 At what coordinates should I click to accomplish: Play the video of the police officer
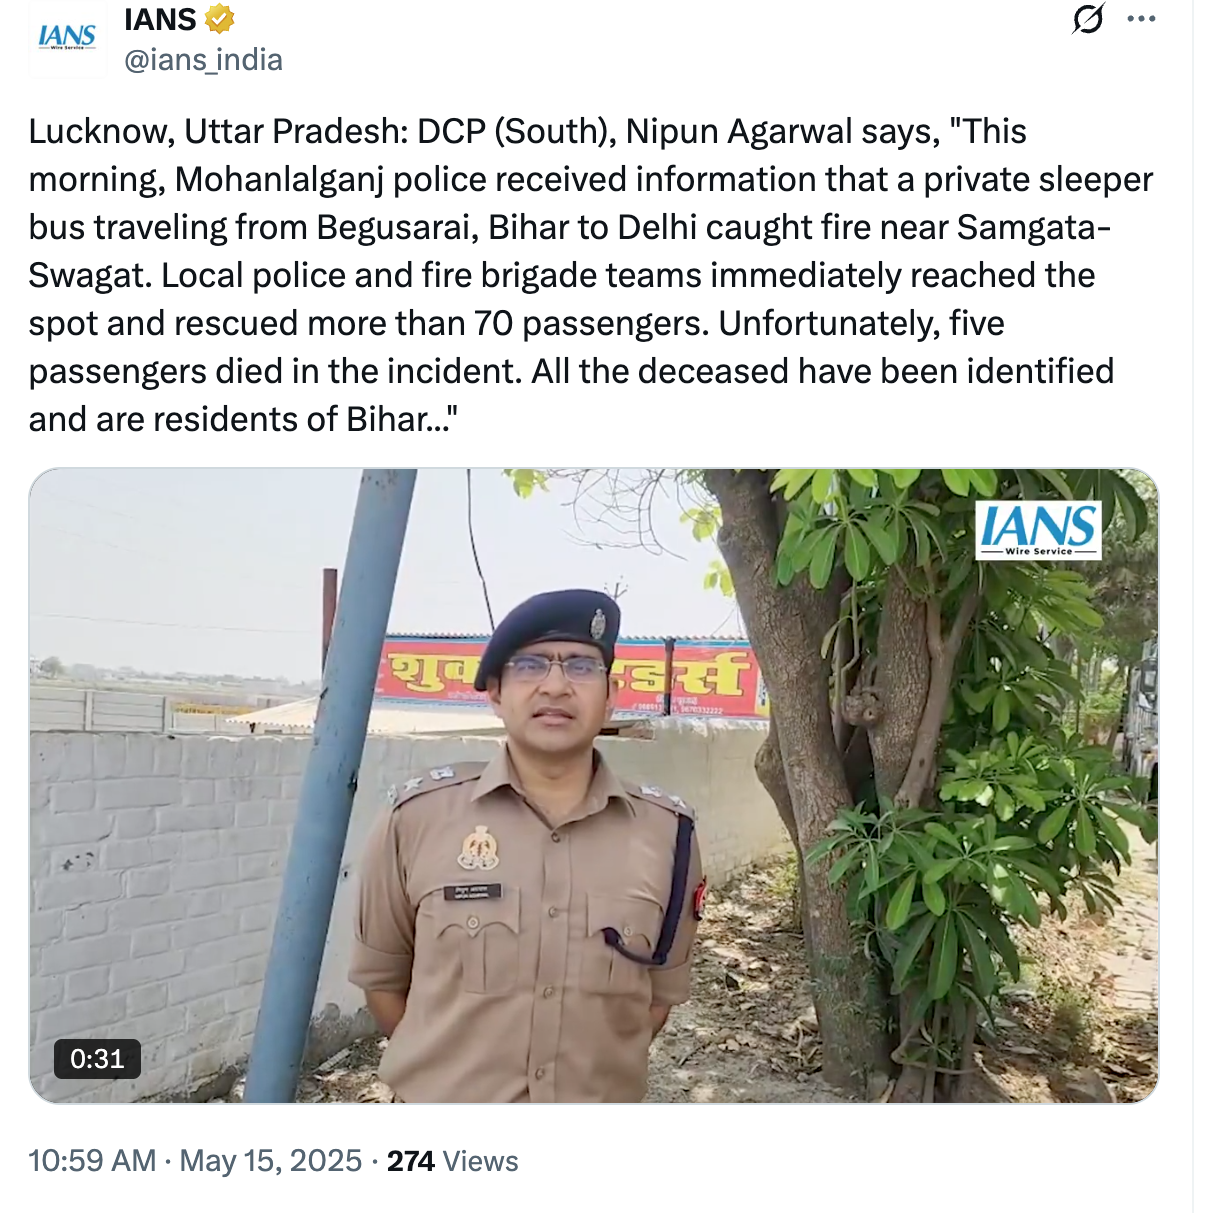click(593, 786)
